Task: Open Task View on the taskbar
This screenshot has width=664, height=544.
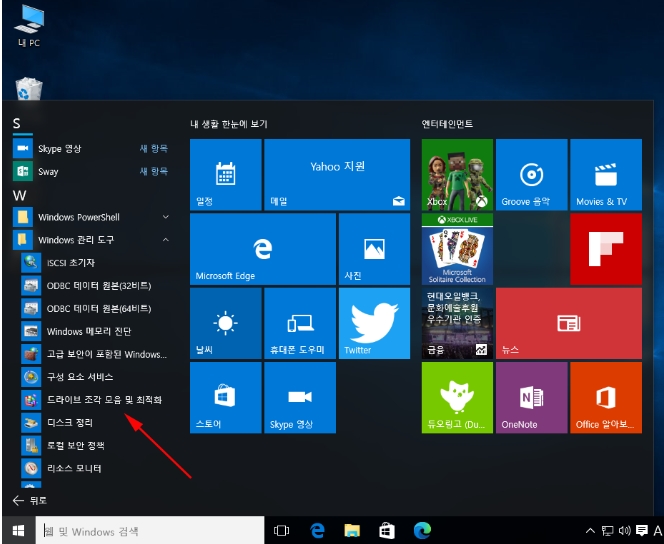Action: (x=281, y=530)
